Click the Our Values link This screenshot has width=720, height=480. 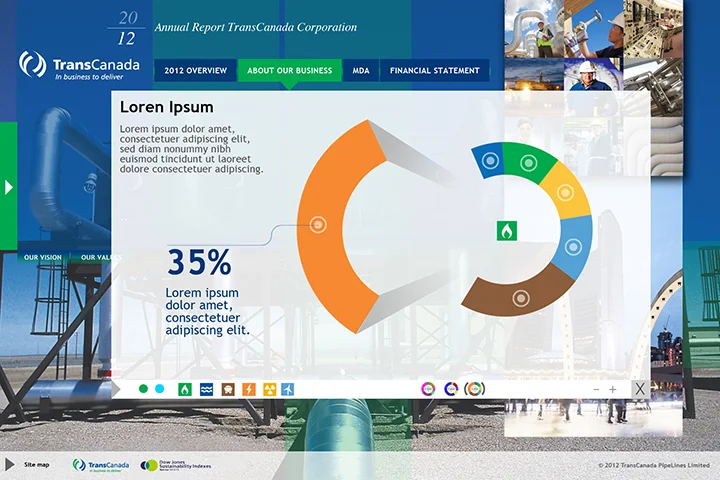pyautogui.click(x=99, y=257)
